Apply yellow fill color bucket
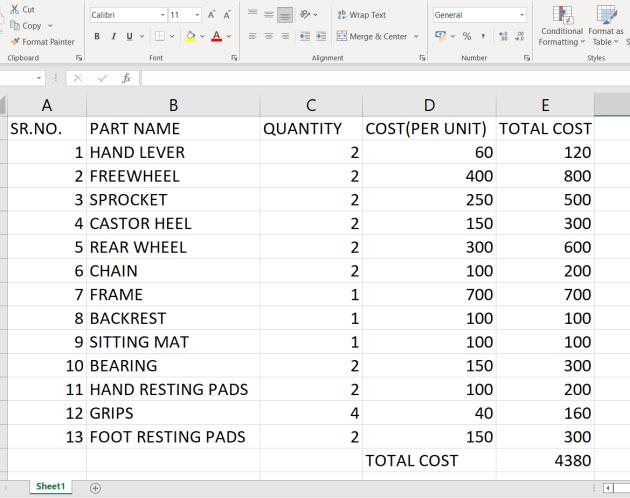 coord(190,37)
